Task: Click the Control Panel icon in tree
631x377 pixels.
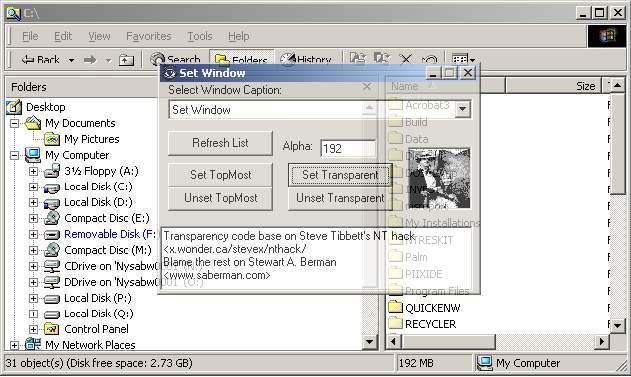Action: click(x=52, y=329)
